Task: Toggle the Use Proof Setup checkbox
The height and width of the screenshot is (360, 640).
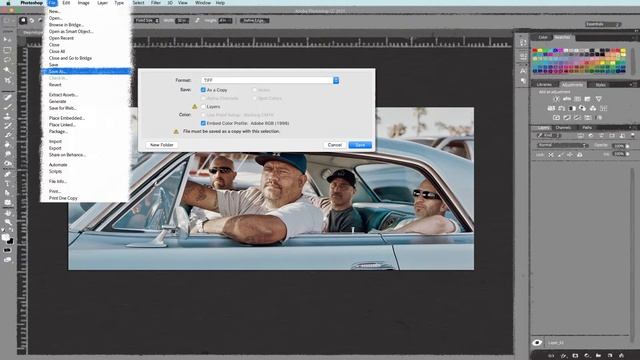Action: [x=203, y=115]
